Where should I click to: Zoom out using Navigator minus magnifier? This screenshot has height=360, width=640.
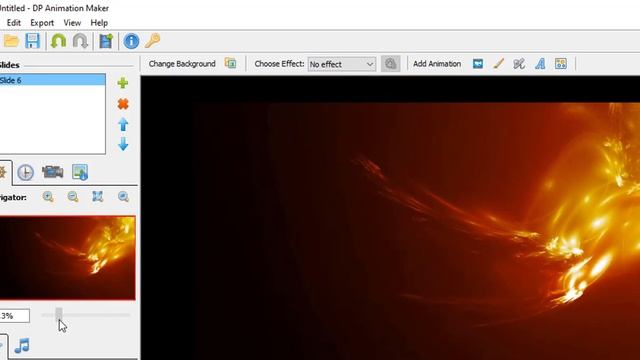click(73, 197)
